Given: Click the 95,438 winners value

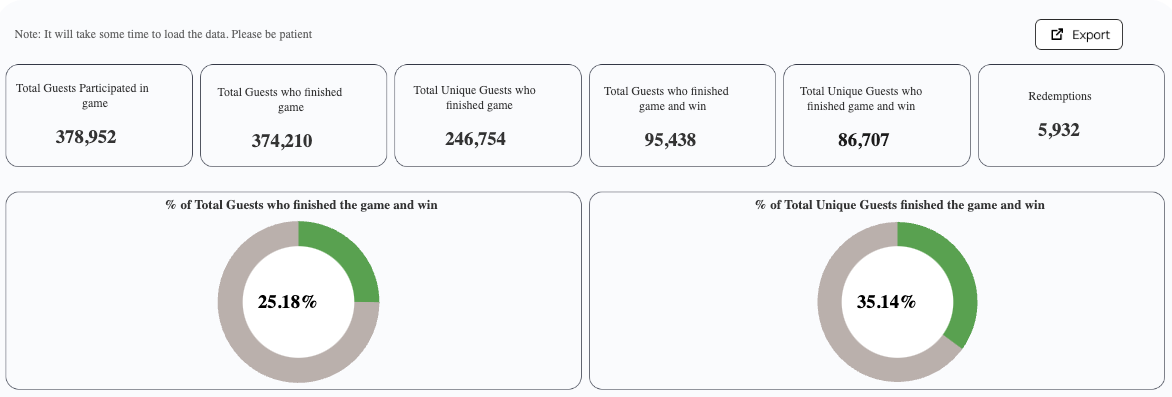Looking at the screenshot, I should coord(670,140).
